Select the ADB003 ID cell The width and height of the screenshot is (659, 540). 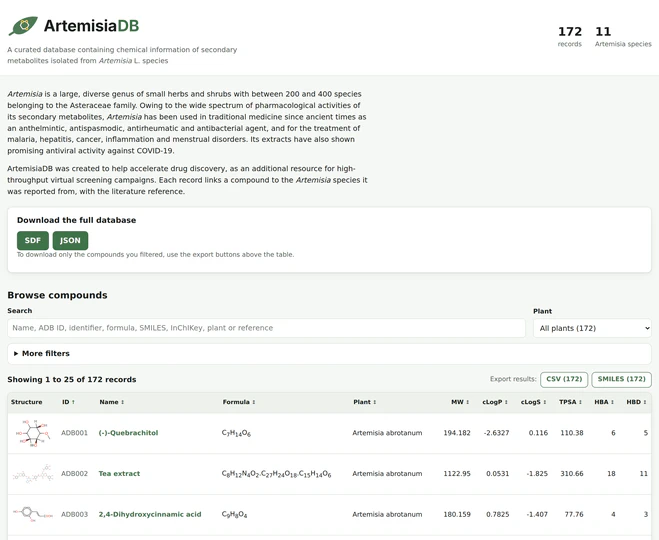click(x=74, y=514)
